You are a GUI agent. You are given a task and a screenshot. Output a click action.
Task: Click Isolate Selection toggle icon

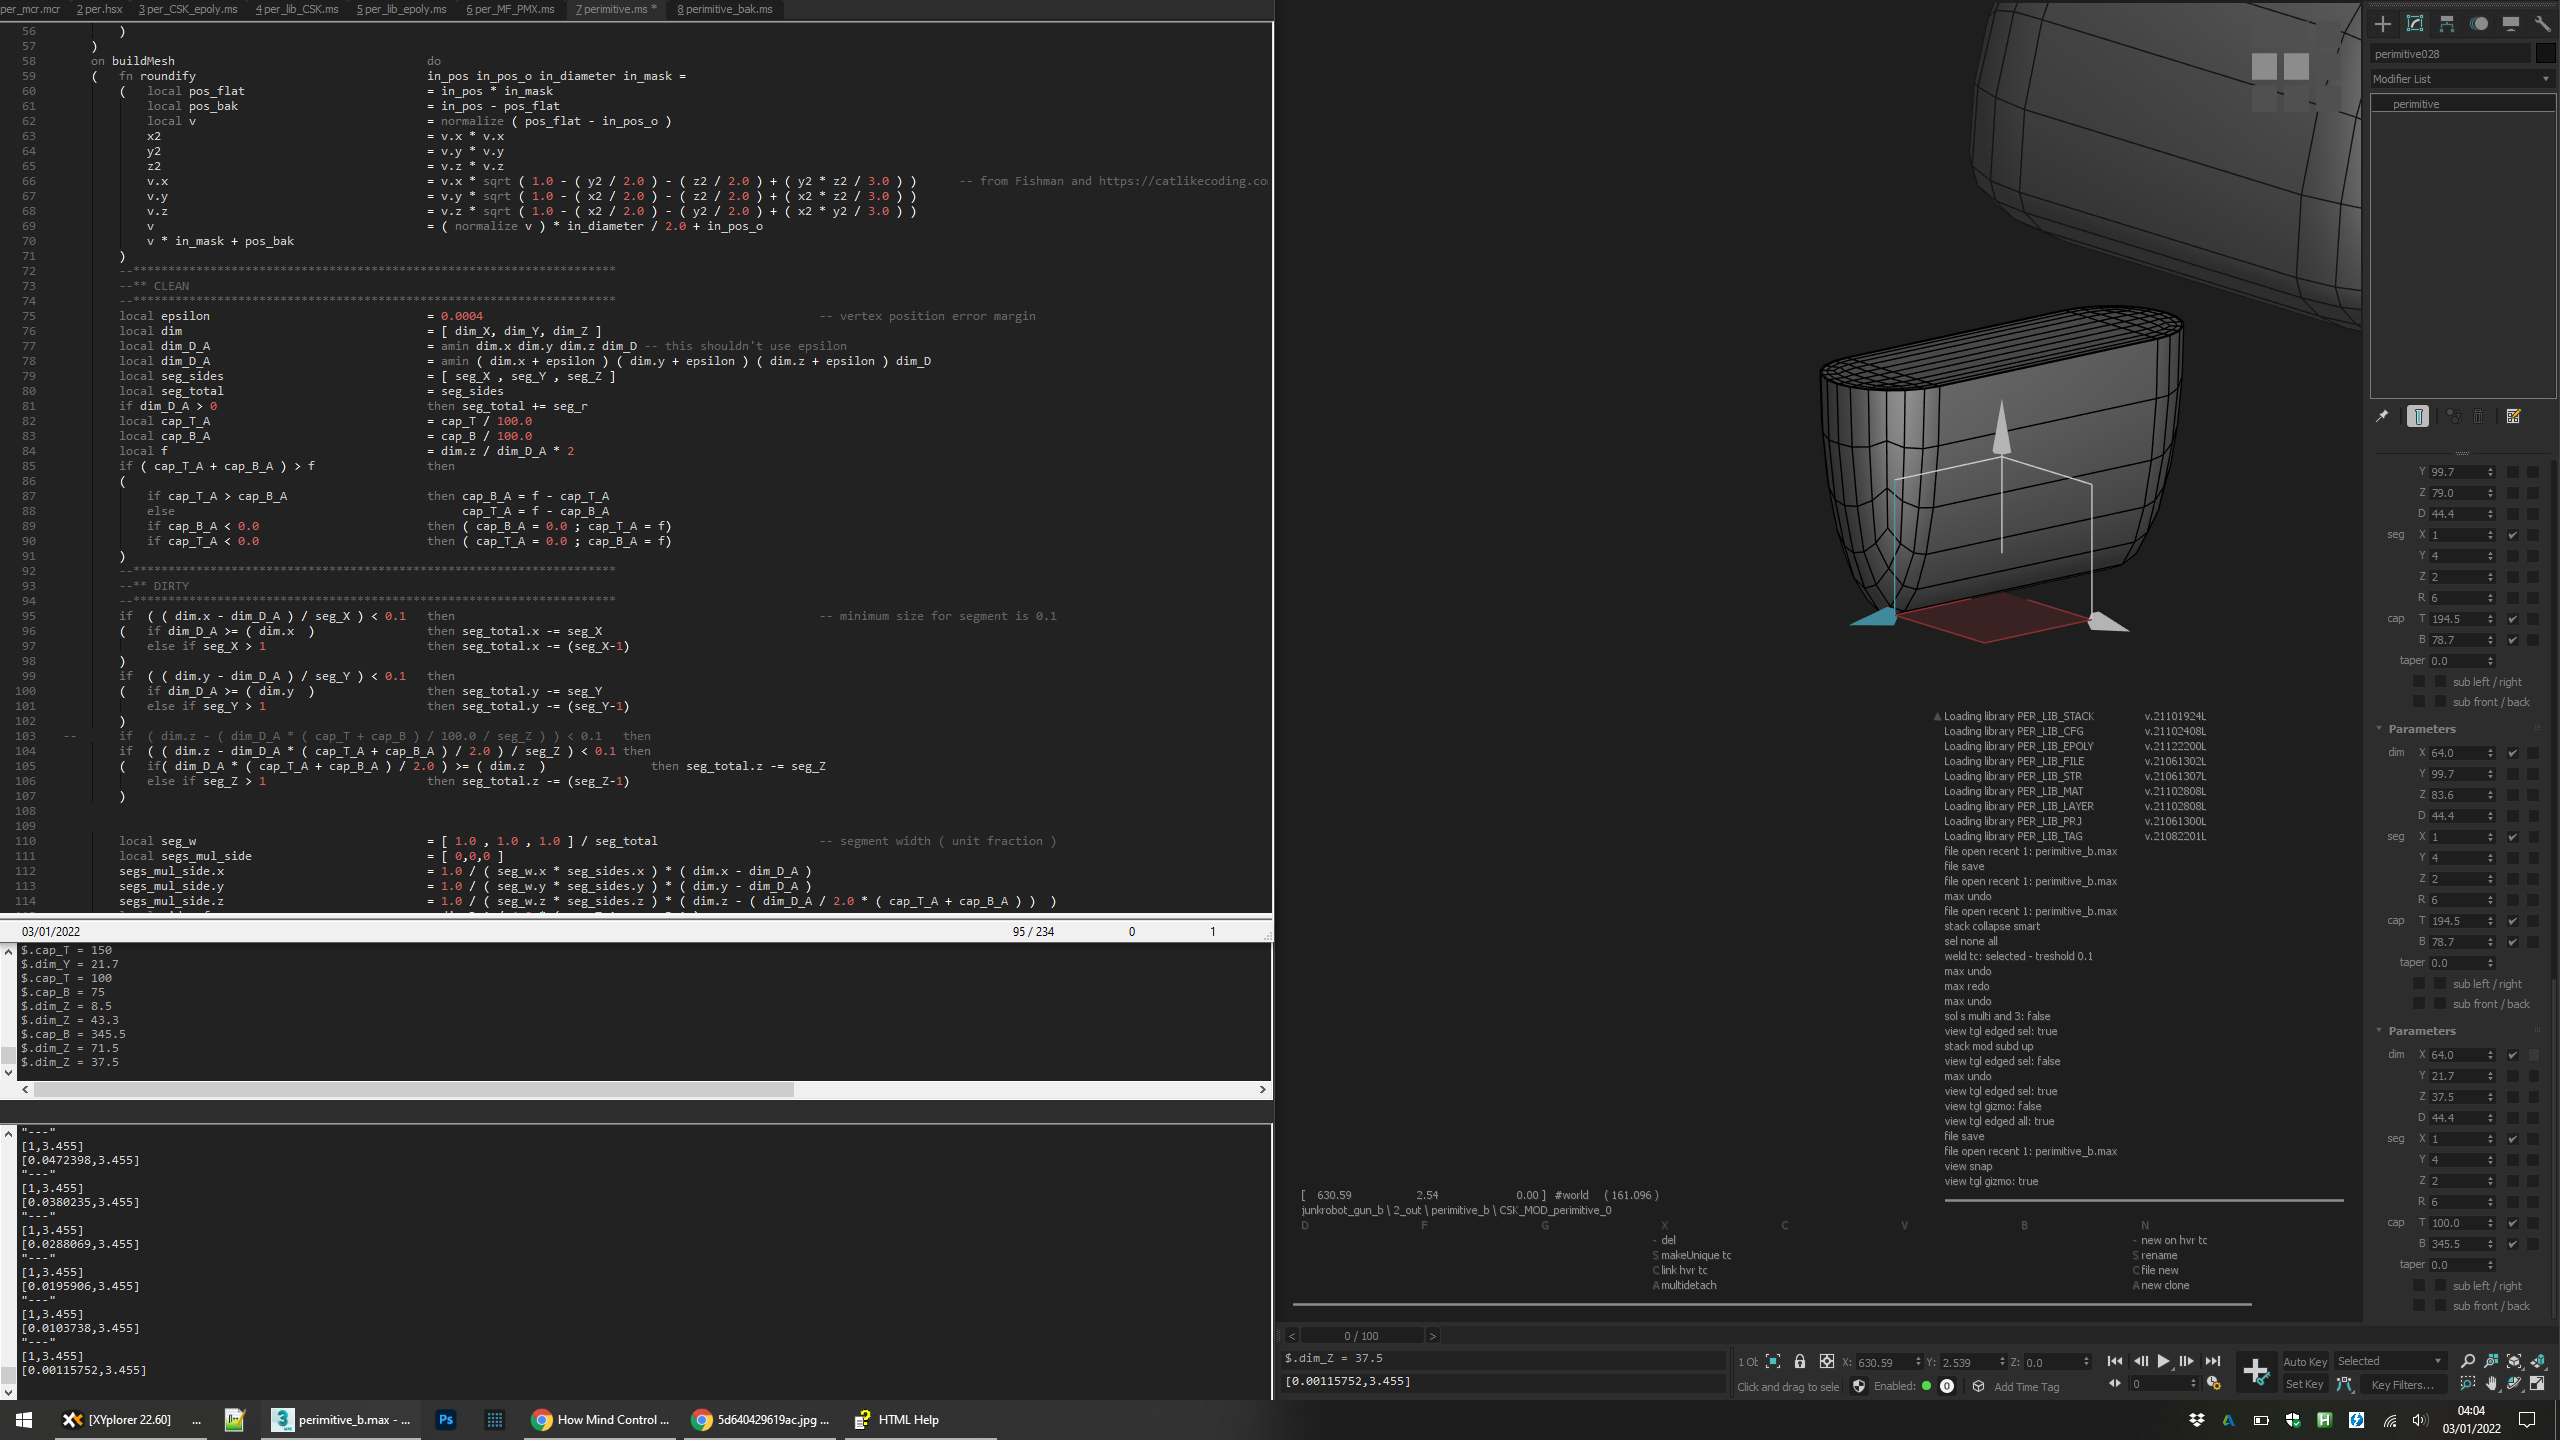1773,1361
